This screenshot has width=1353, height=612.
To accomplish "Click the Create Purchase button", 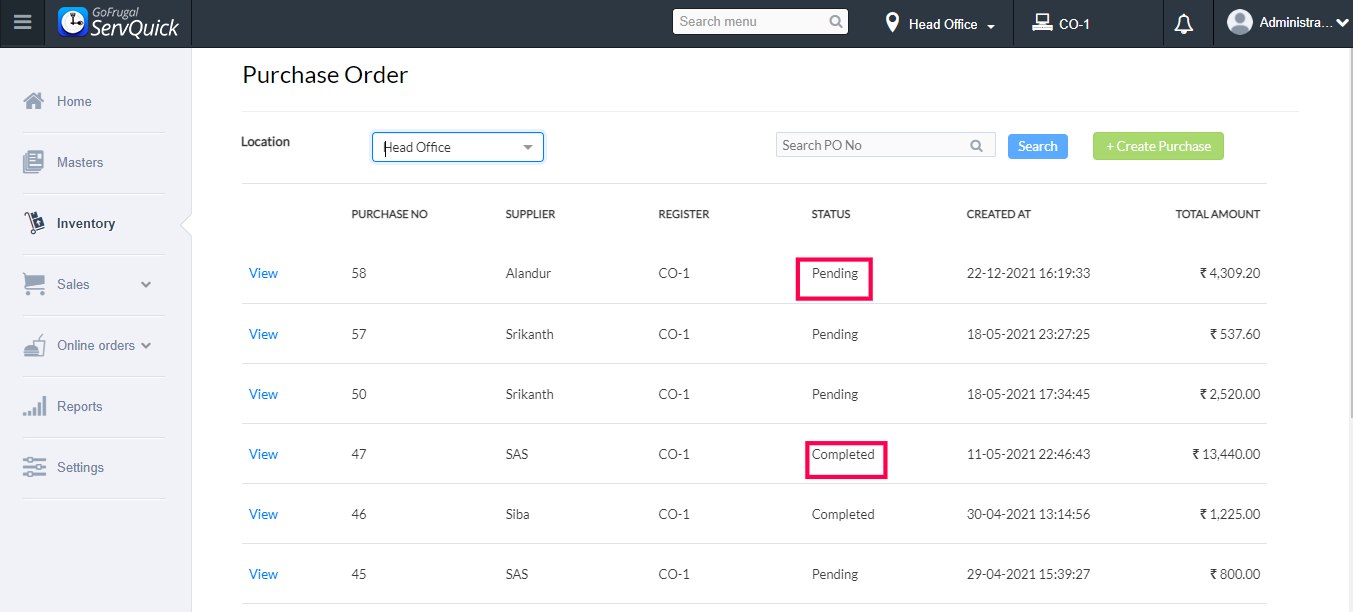I will [x=1158, y=146].
